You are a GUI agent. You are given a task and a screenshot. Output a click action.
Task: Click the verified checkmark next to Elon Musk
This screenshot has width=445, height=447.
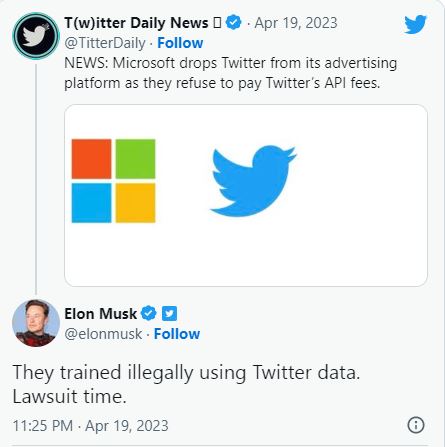point(149,313)
